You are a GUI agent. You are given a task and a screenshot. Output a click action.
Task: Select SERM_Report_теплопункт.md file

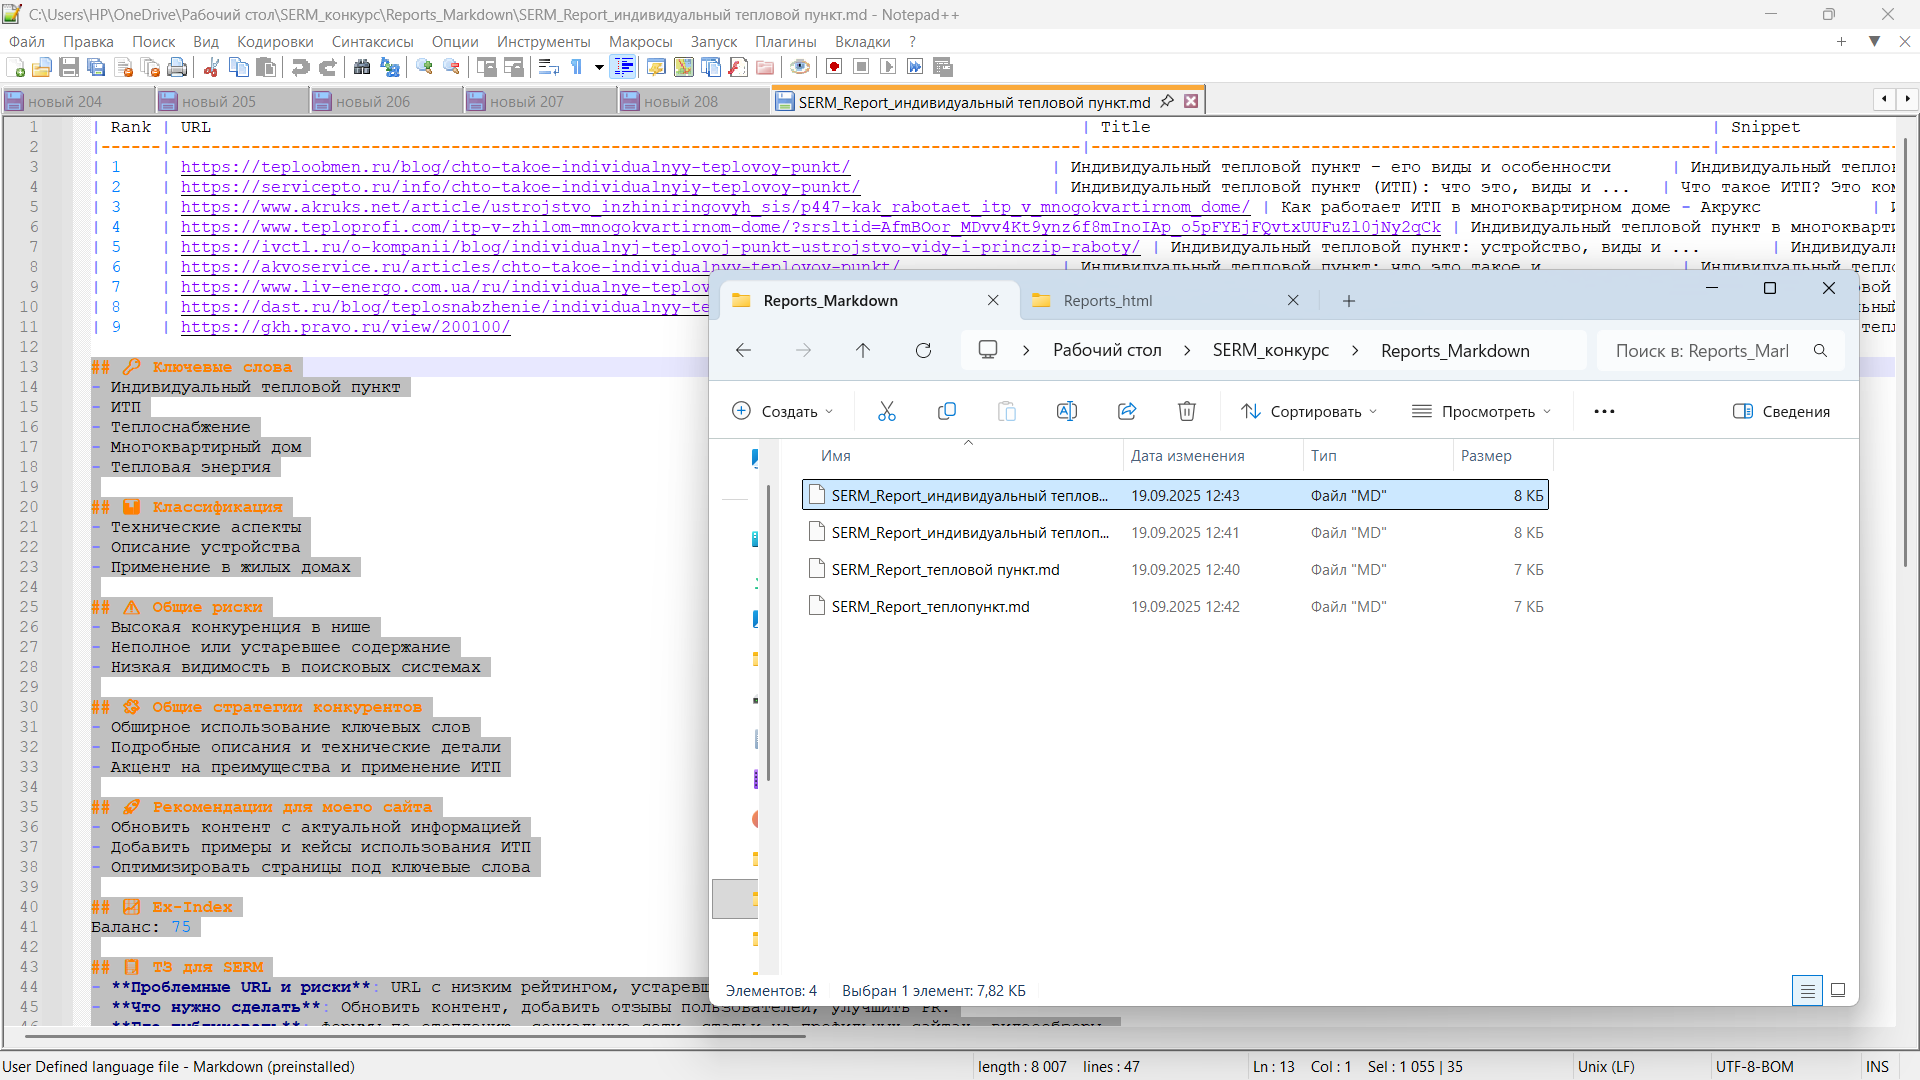pos(1175,606)
